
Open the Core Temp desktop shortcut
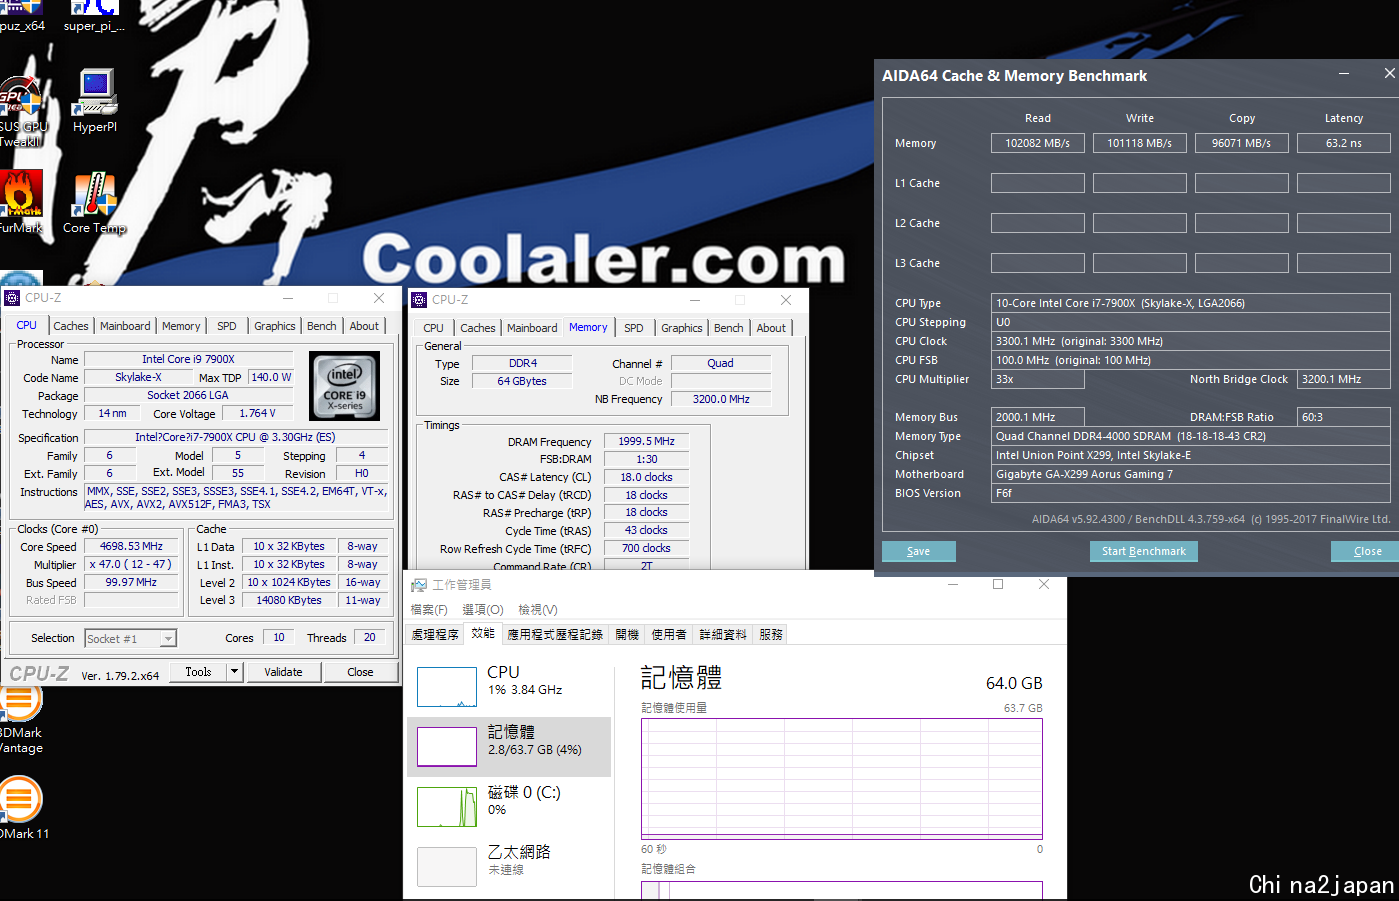coord(94,195)
